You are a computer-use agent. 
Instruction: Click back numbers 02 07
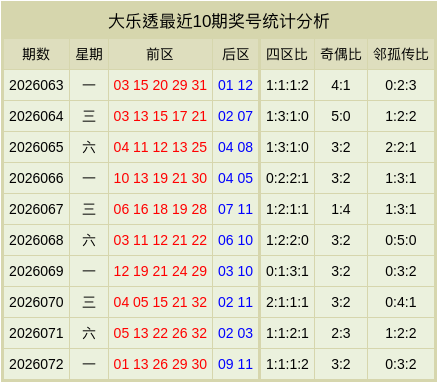click(235, 116)
